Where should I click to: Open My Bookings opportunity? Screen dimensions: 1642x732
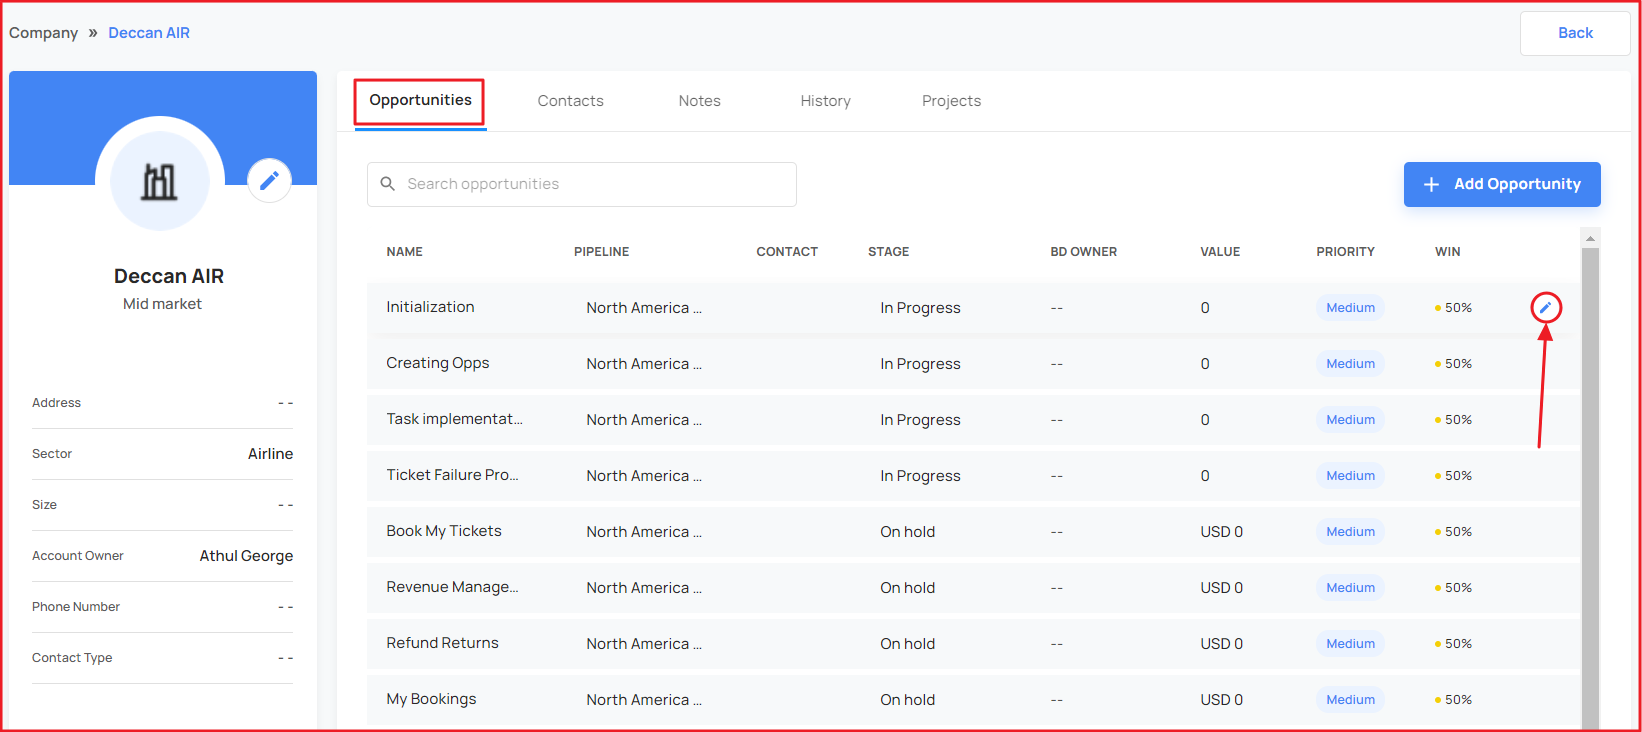pyautogui.click(x=431, y=699)
